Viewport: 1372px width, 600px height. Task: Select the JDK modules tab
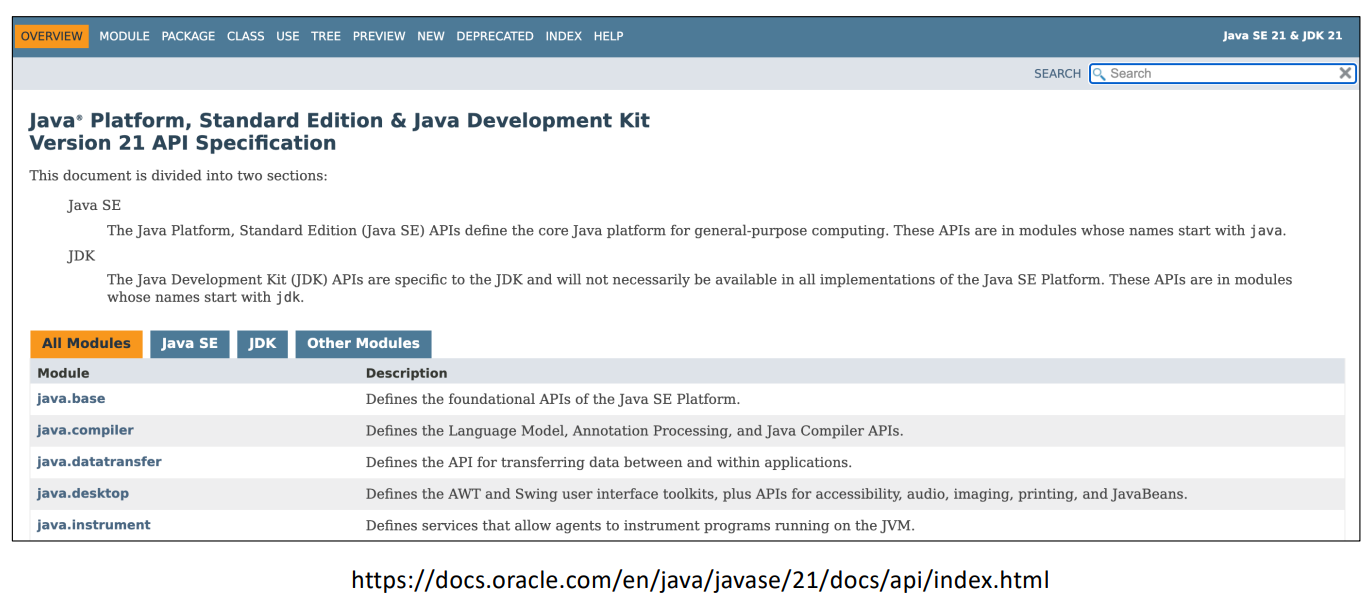coord(262,344)
